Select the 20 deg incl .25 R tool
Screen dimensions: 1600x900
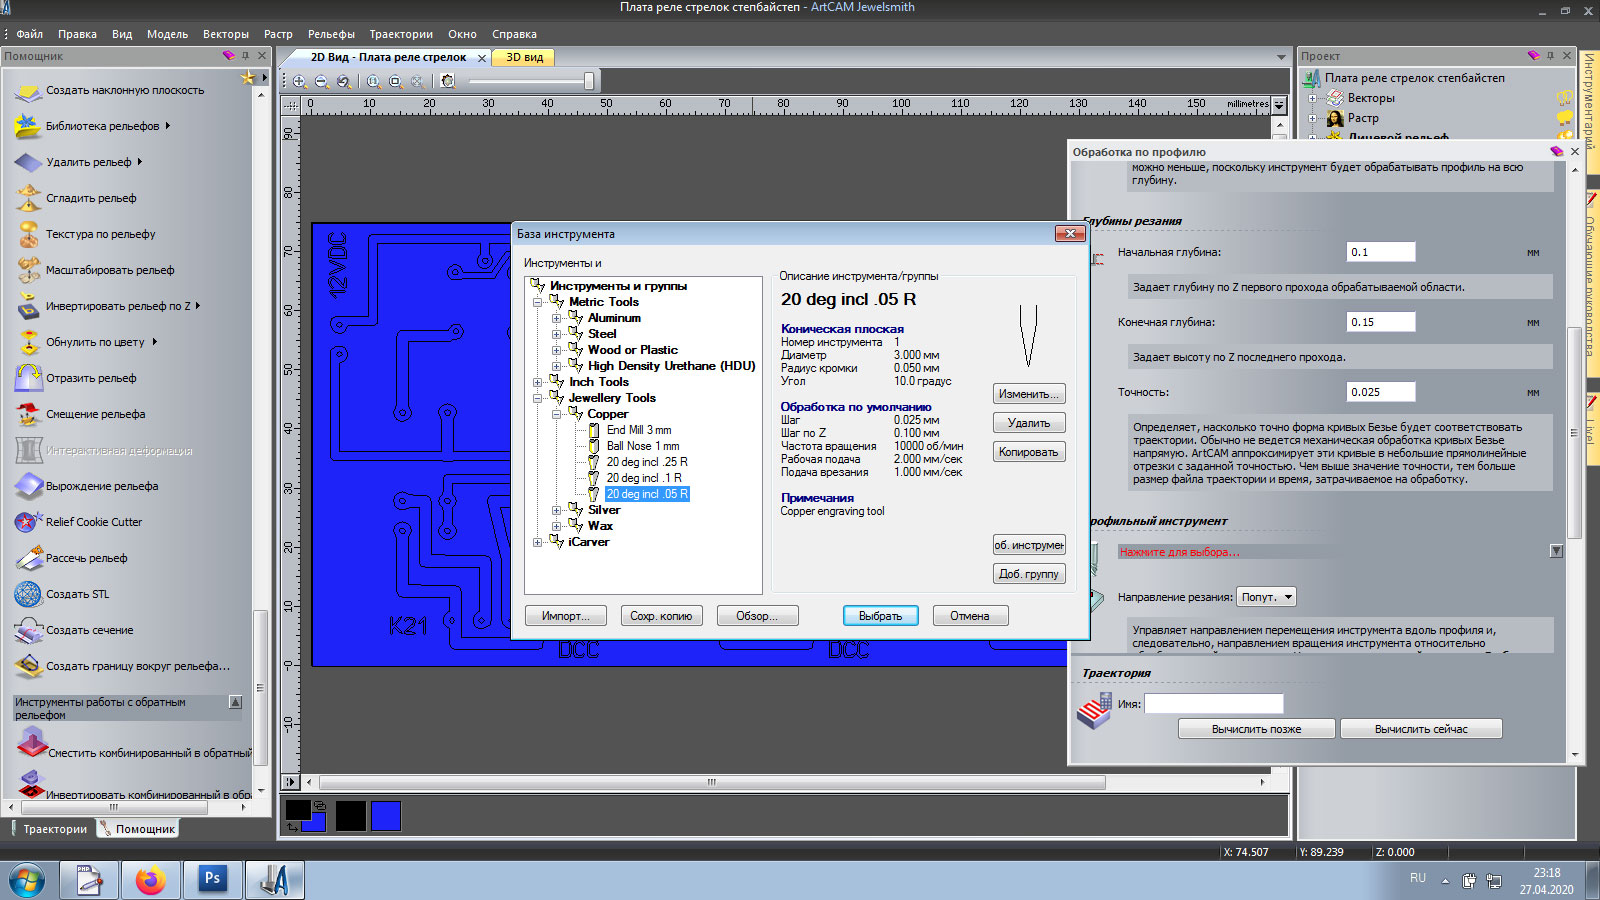coord(647,462)
